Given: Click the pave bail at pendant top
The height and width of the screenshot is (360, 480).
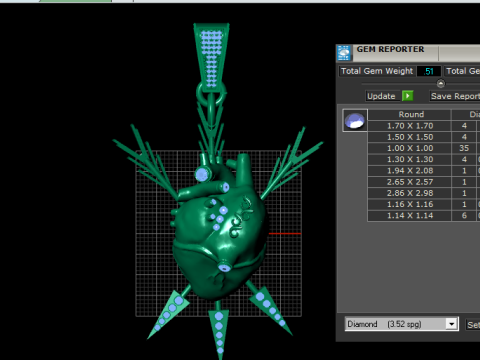Looking at the screenshot, I should tap(211, 57).
